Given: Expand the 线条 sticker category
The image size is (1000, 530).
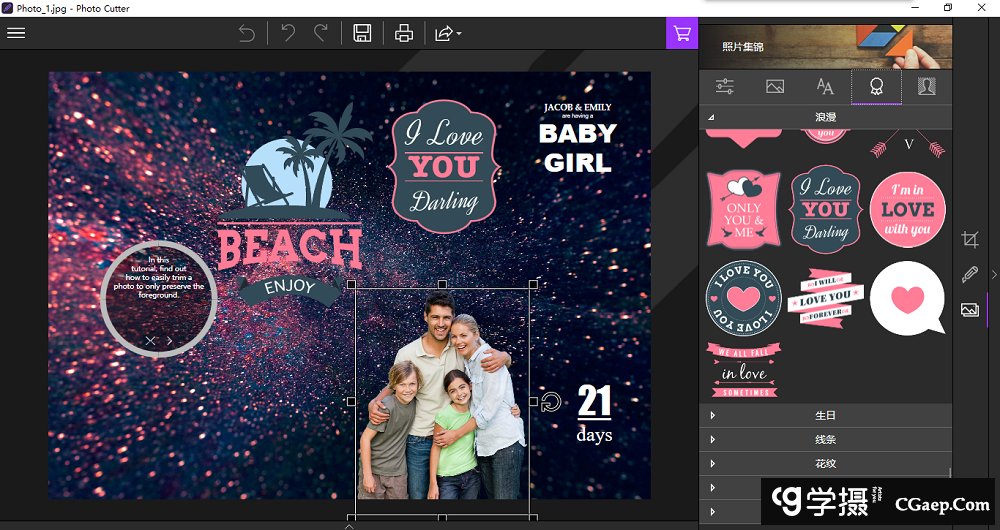Looking at the screenshot, I should (x=825, y=439).
